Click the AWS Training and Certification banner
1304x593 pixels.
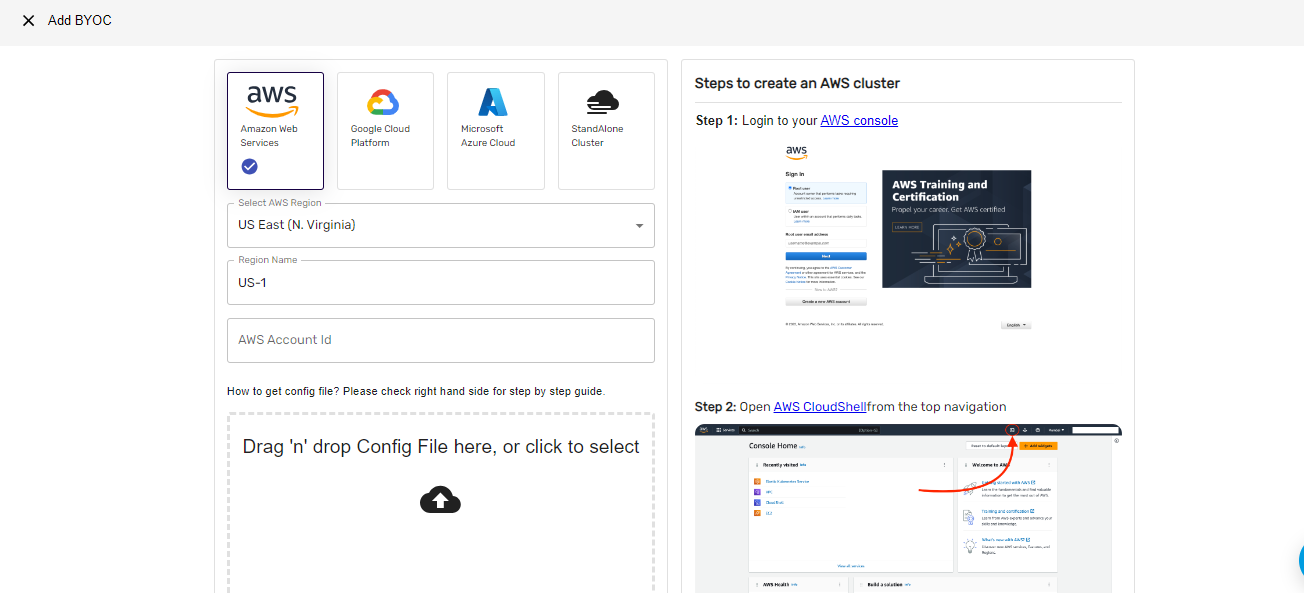tap(956, 229)
